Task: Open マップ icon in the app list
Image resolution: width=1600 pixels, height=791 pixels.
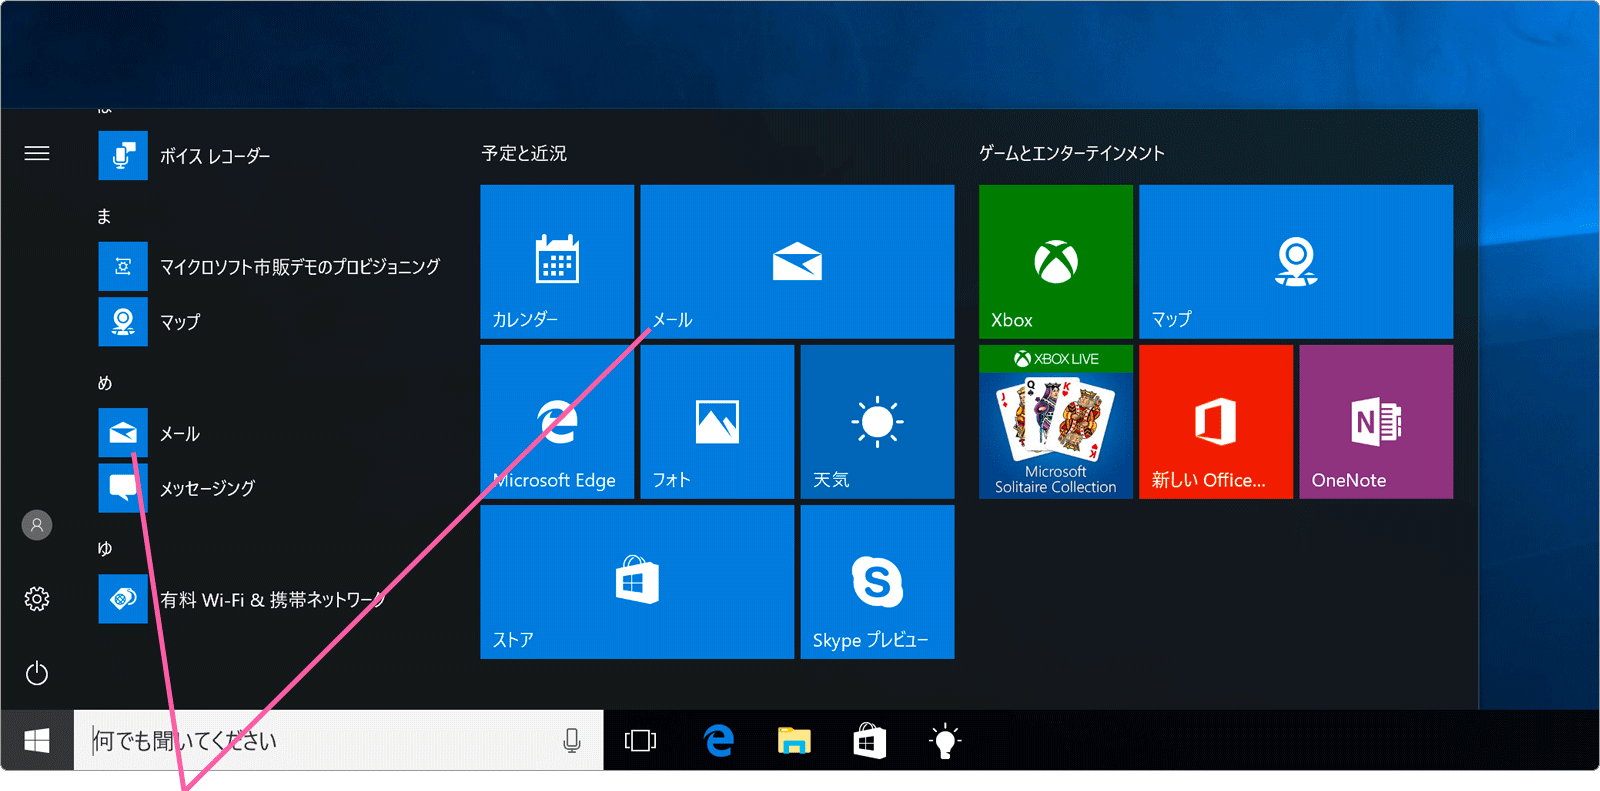Action: 123,321
